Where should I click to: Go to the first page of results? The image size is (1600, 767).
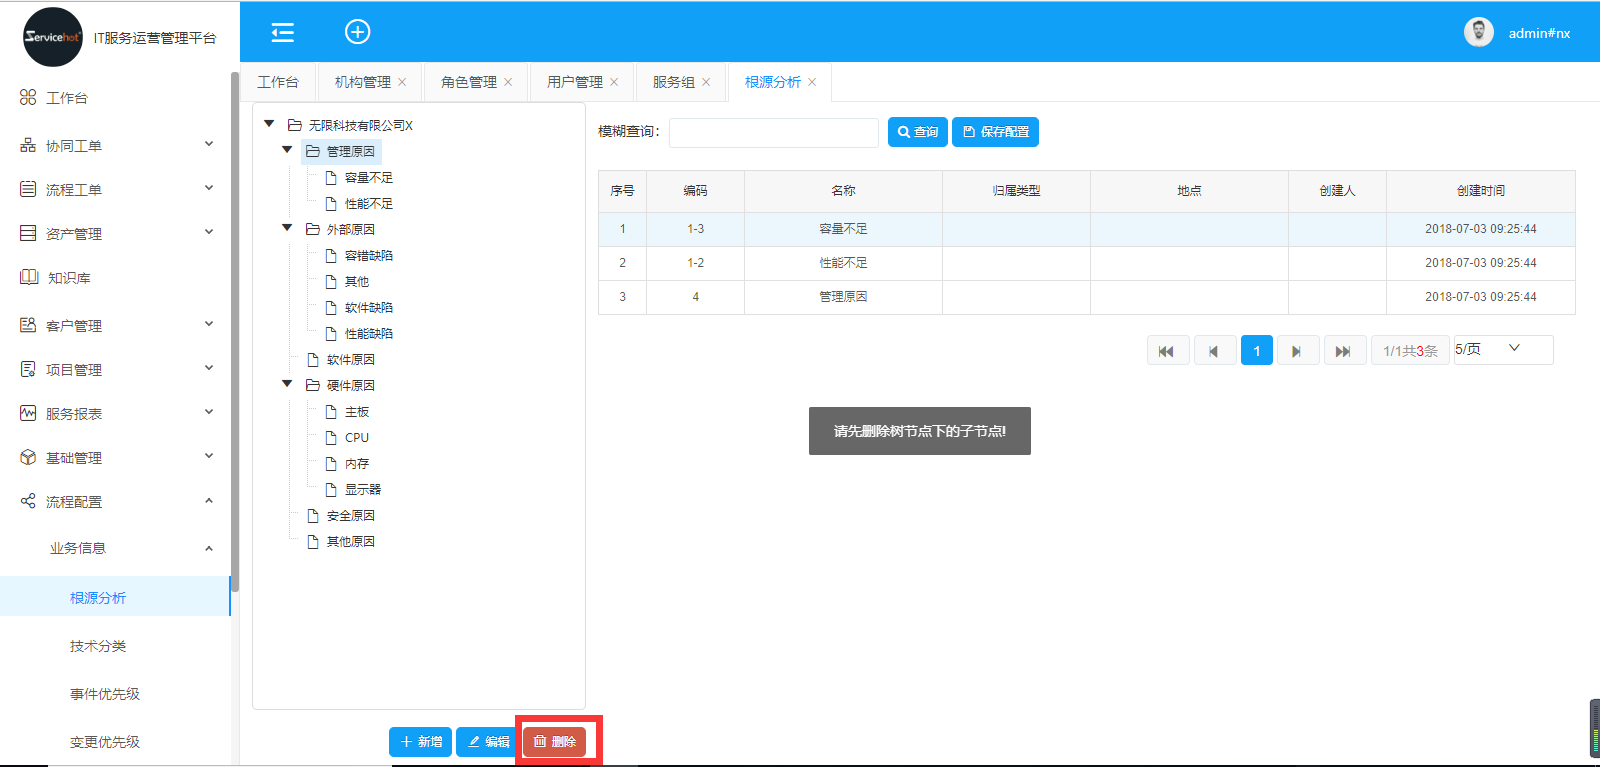(1166, 351)
